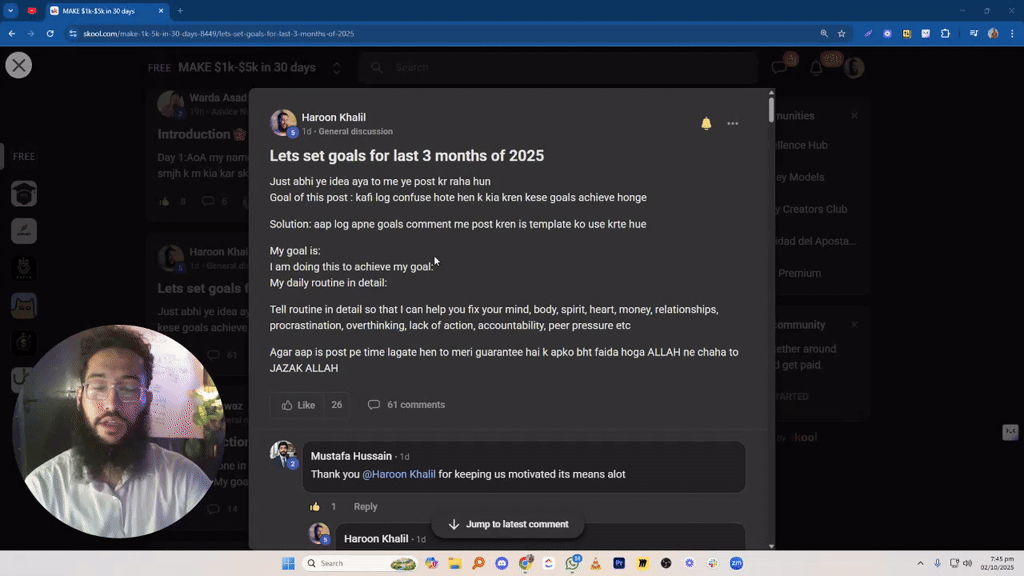Image resolution: width=1024 pixels, height=576 pixels.
Task: Click the volume speaker icon in the tray
Action: coord(968,563)
